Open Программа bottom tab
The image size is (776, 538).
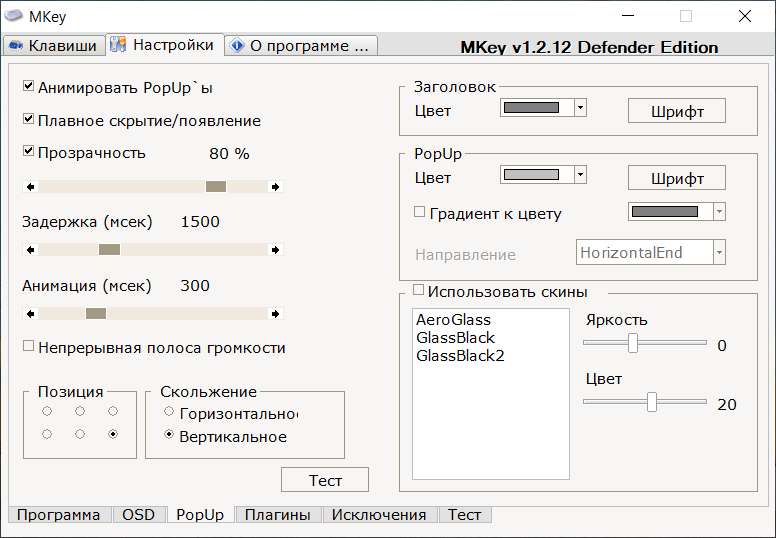[x=58, y=515]
